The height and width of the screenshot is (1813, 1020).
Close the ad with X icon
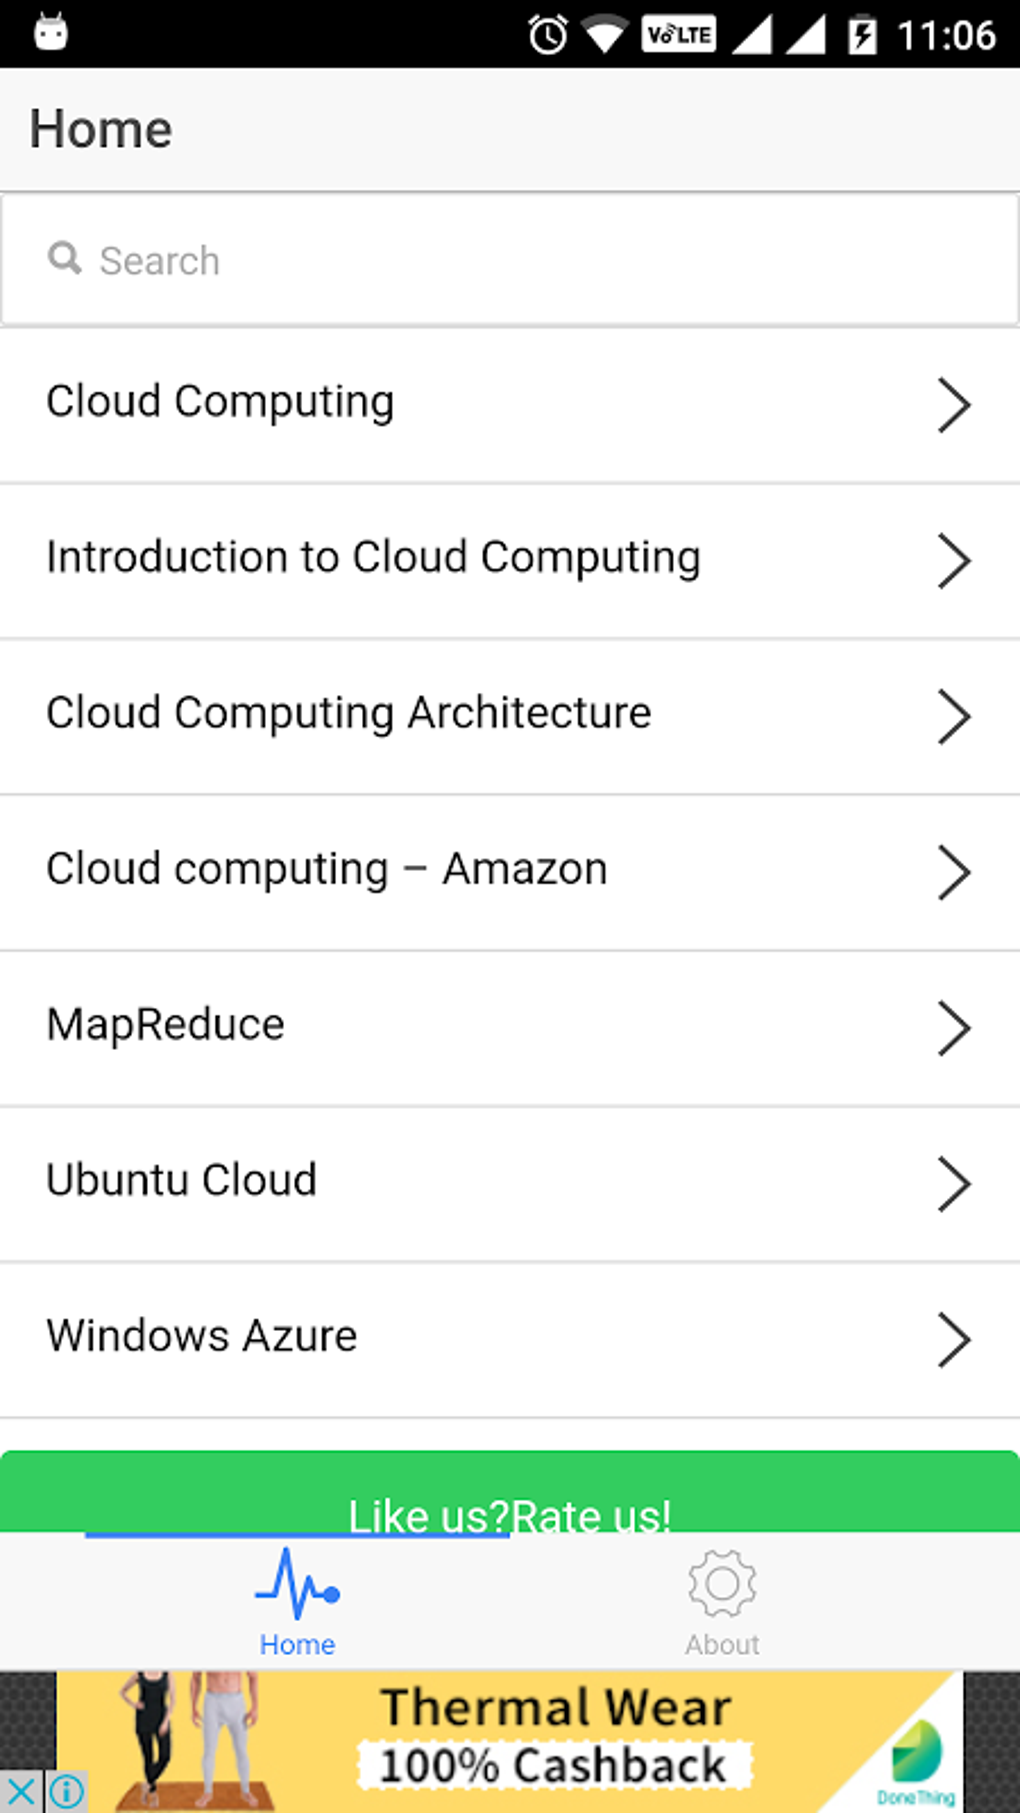pyautogui.click(x=21, y=1791)
